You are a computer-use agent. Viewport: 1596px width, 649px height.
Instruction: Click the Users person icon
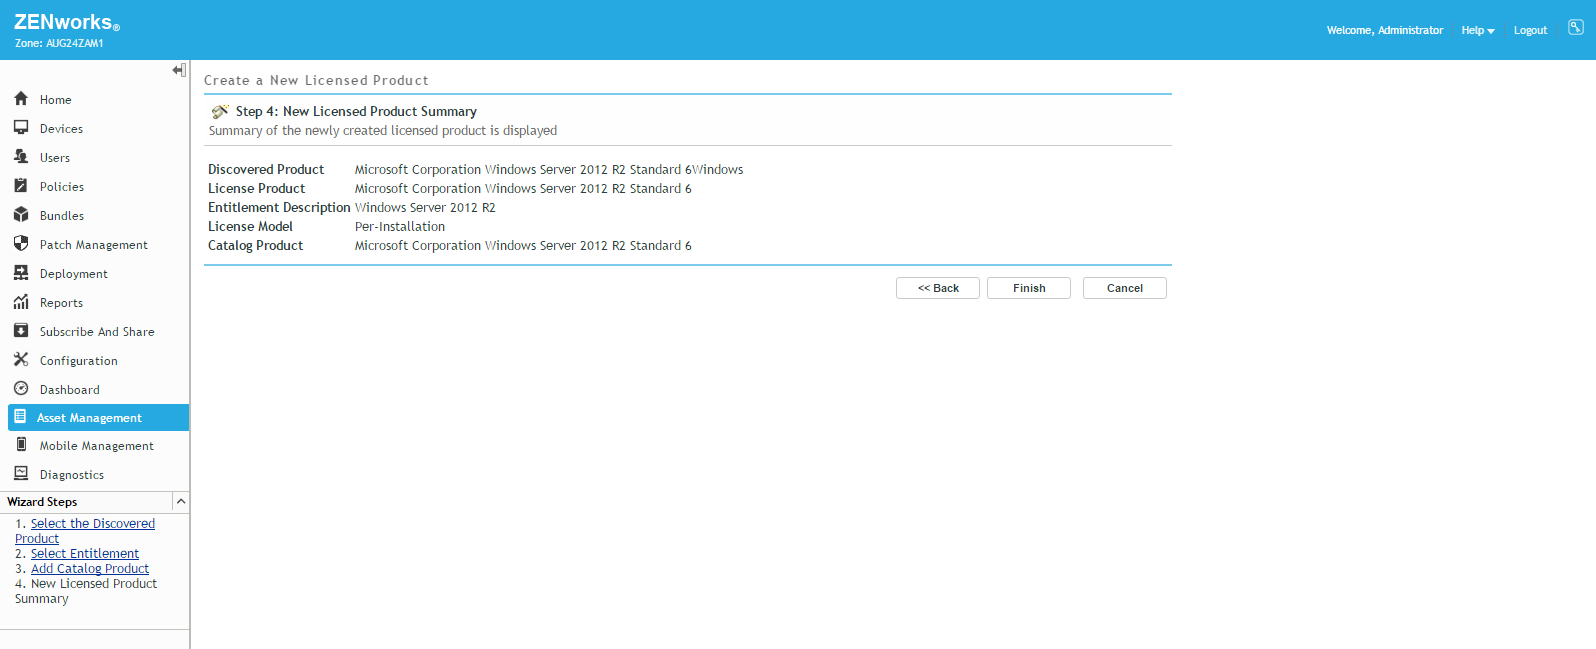pyautogui.click(x=21, y=157)
